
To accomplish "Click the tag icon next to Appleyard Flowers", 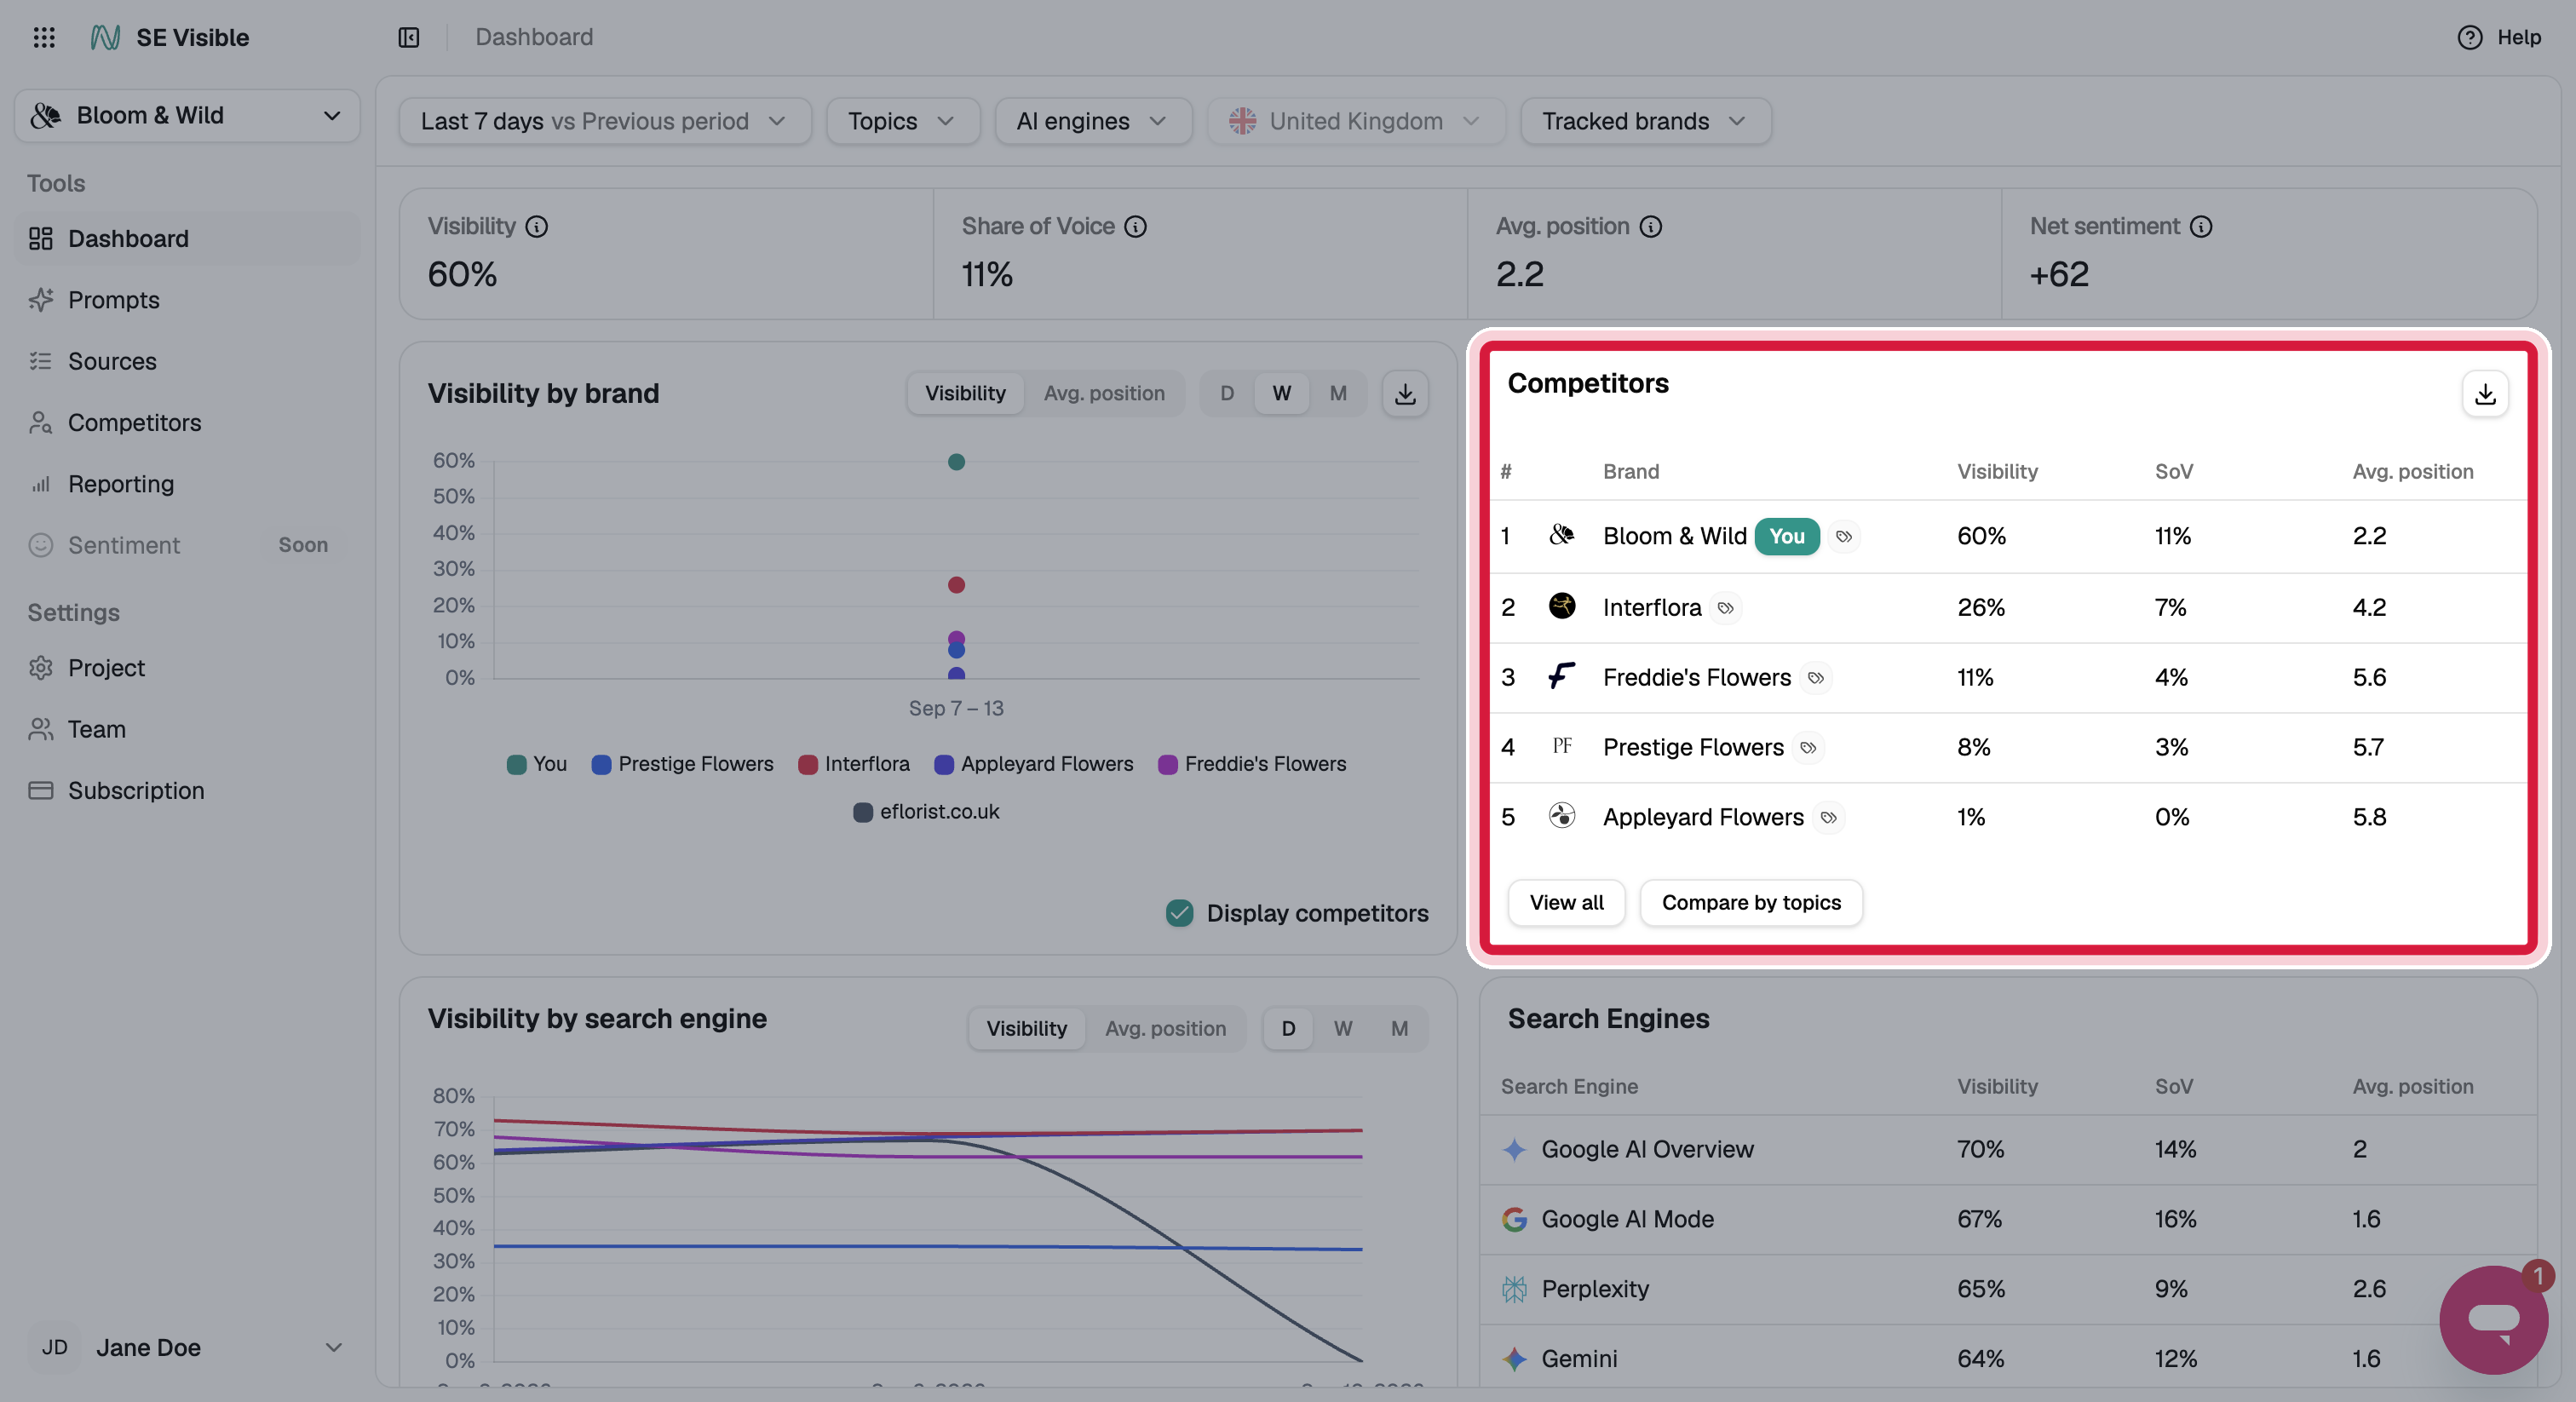I will tap(1828, 818).
